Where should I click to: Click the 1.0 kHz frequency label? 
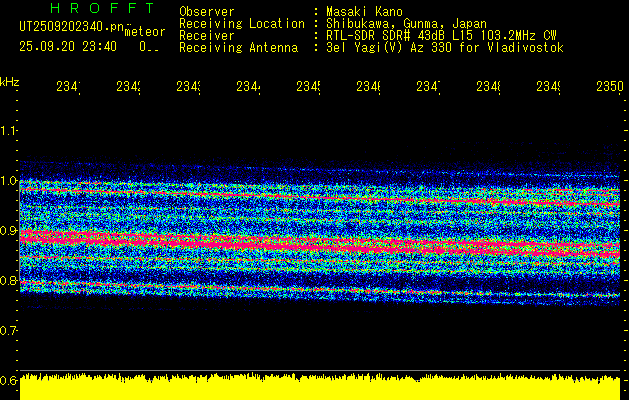[8, 181]
